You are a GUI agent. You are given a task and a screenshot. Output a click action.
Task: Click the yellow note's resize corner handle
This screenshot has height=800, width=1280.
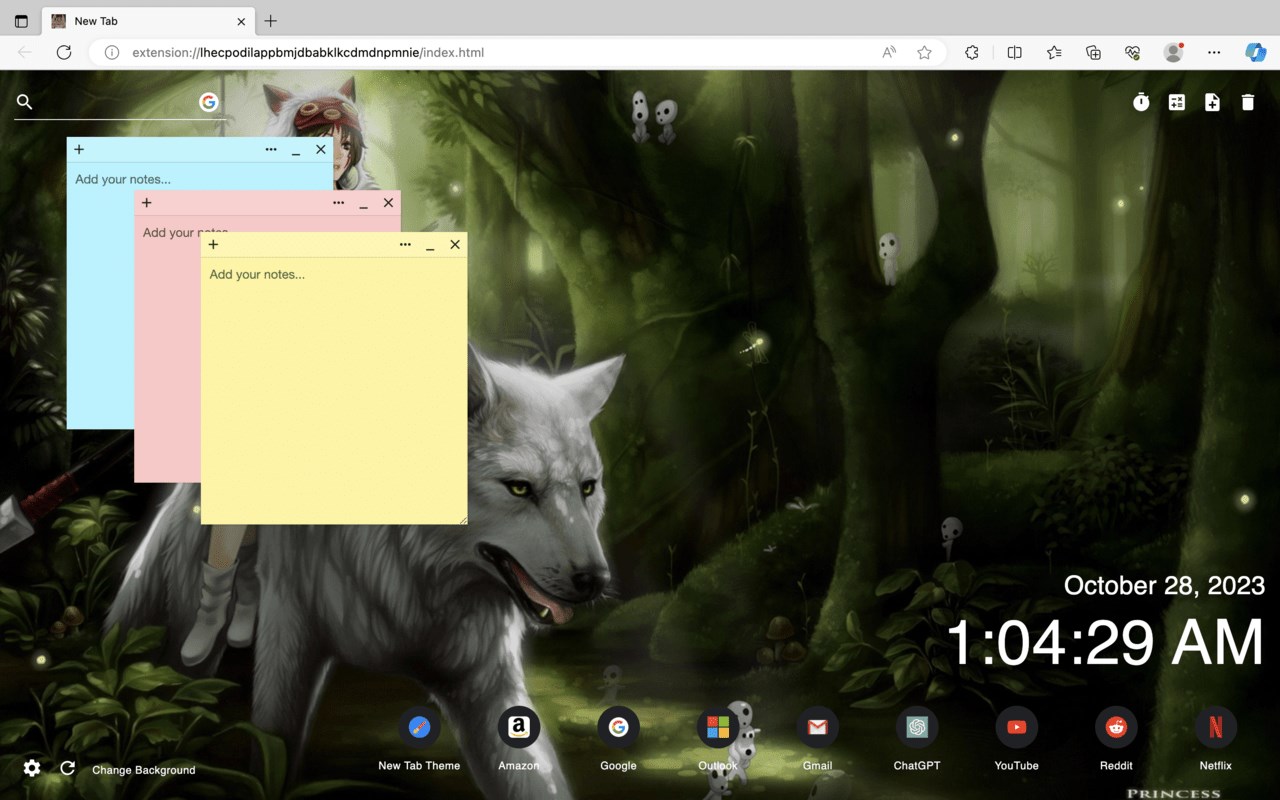pos(462,519)
